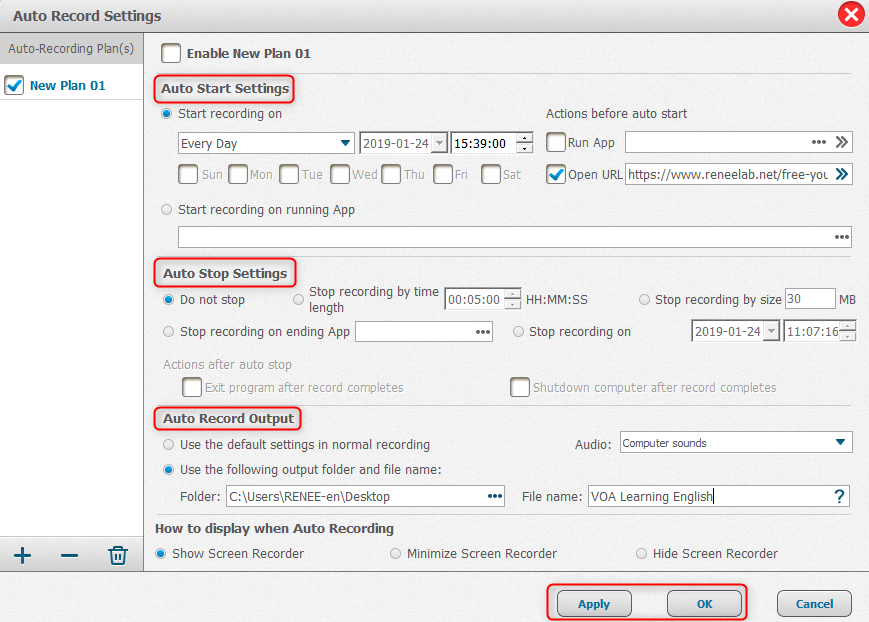The width and height of the screenshot is (869, 622).
Task: Remove plan using the minus icon
Action: [69, 555]
